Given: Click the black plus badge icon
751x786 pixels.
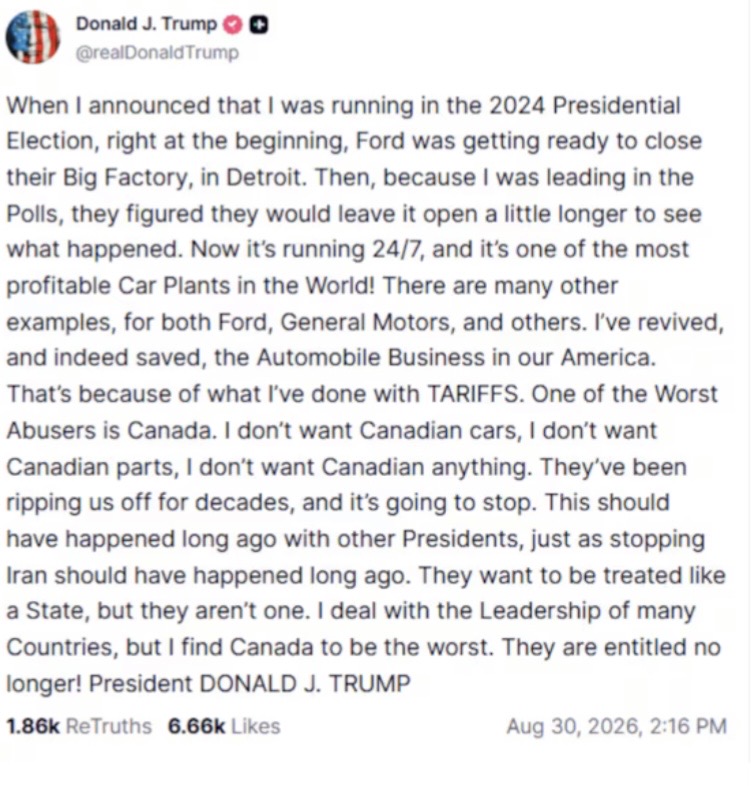Looking at the screenshot, I should click(259, 25).
